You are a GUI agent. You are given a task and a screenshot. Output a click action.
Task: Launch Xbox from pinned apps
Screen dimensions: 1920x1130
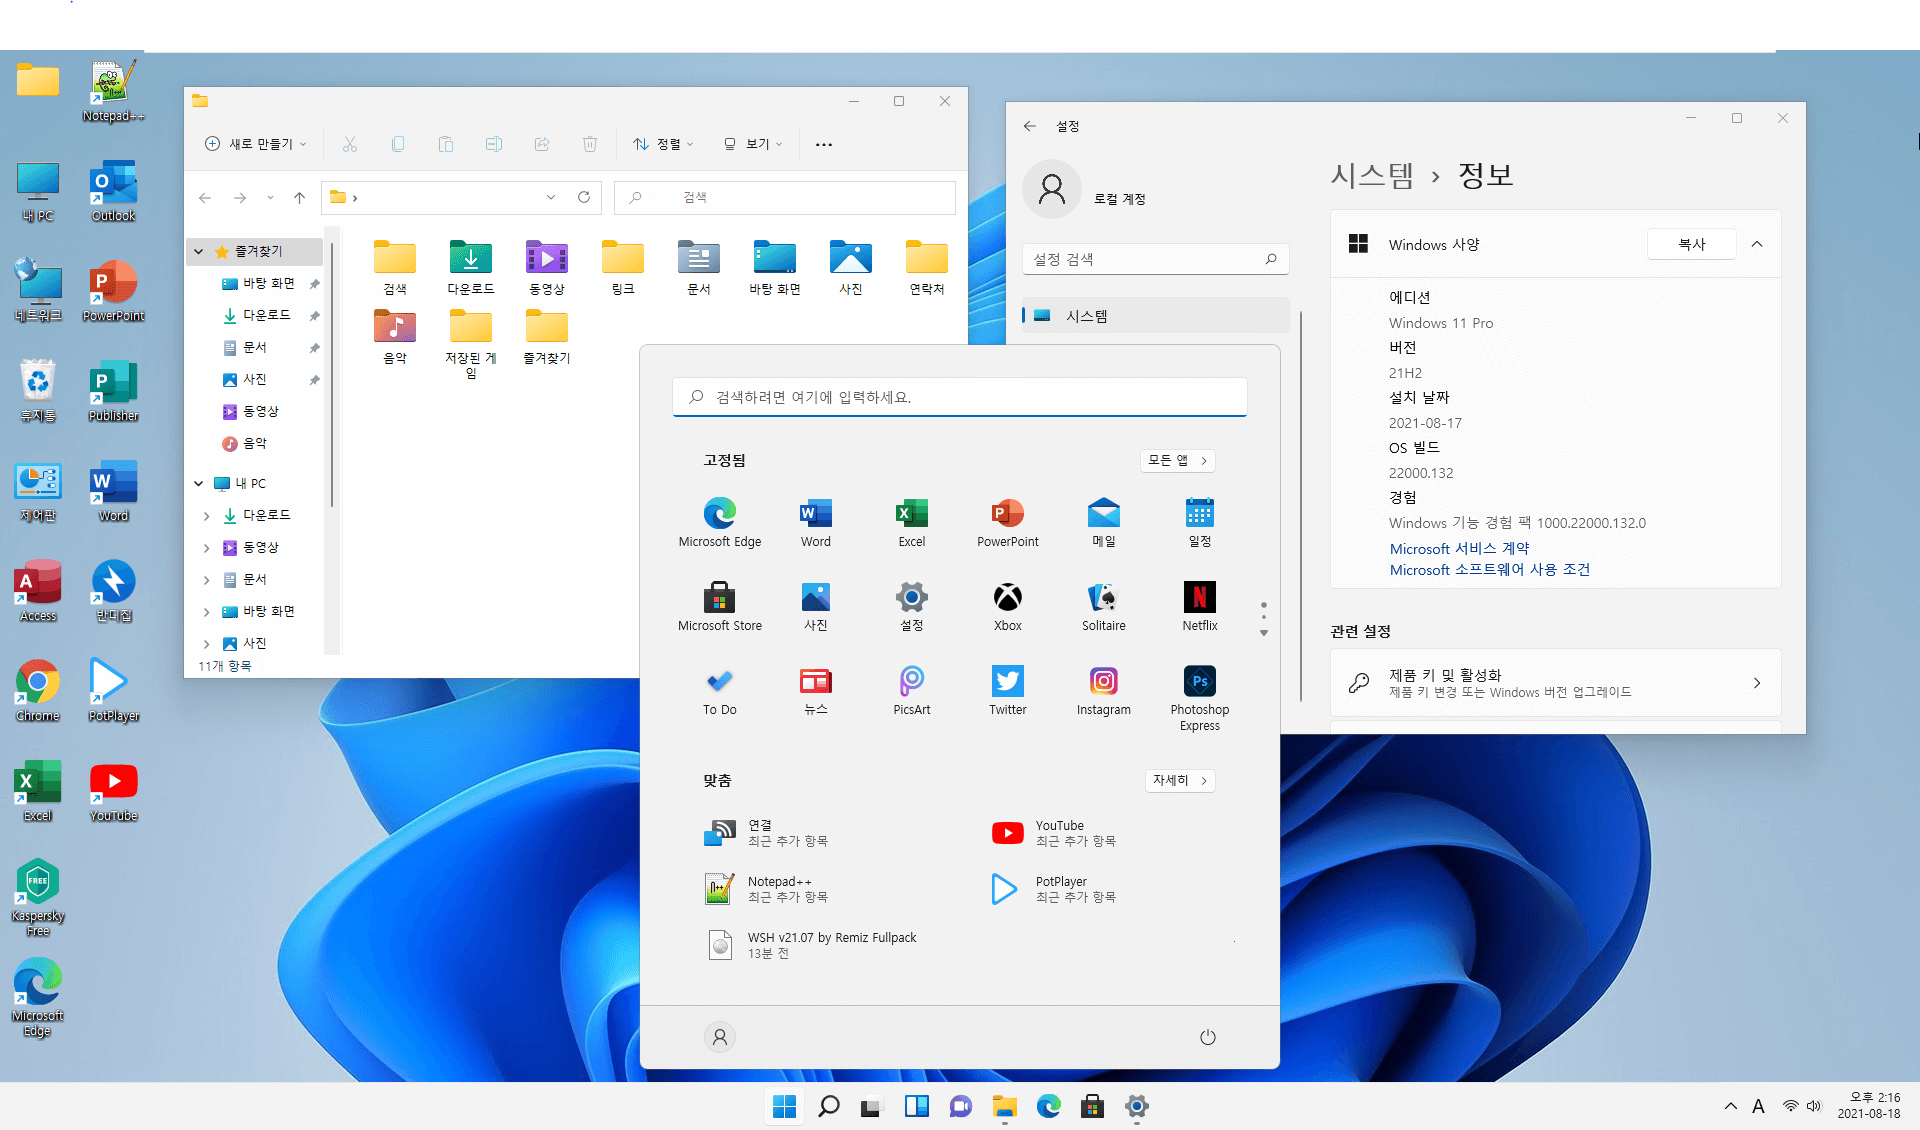coord(1008,607)
